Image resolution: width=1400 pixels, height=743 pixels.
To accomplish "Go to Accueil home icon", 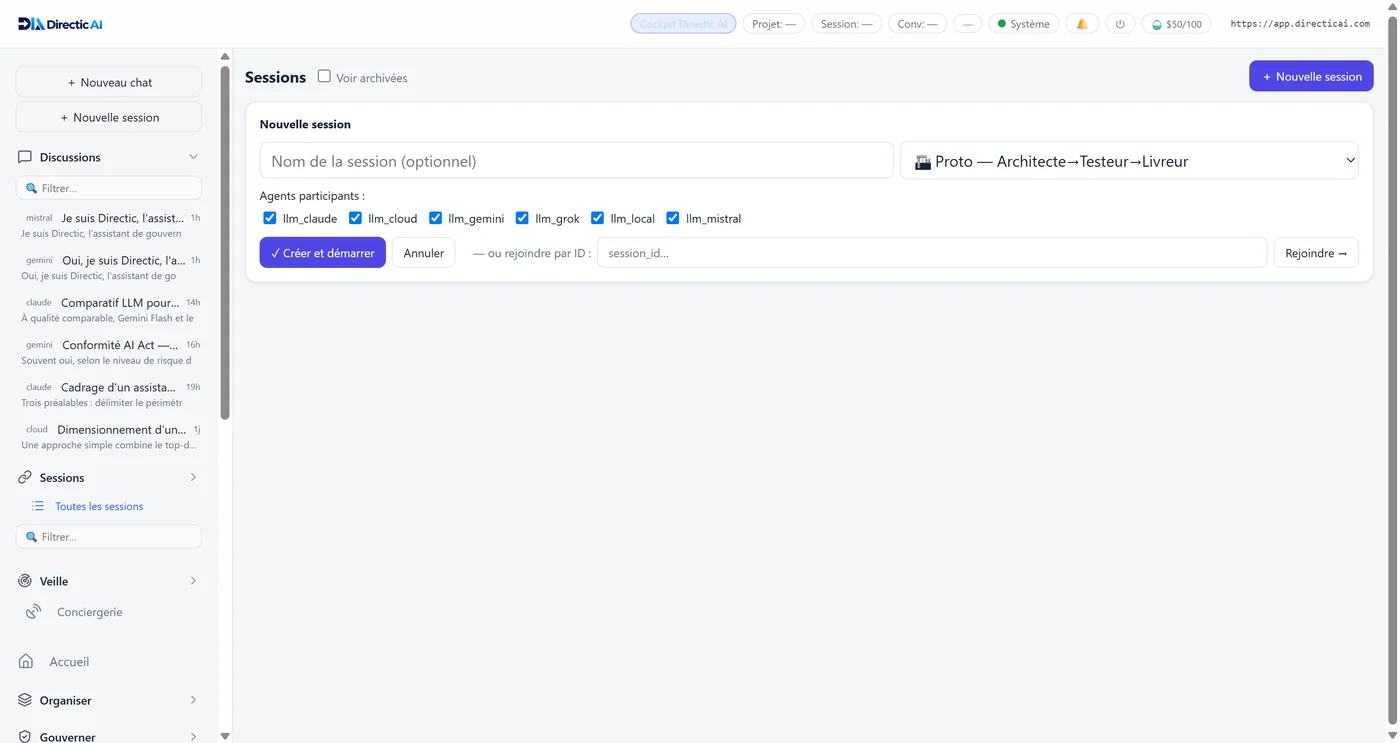I will [26, 662].
